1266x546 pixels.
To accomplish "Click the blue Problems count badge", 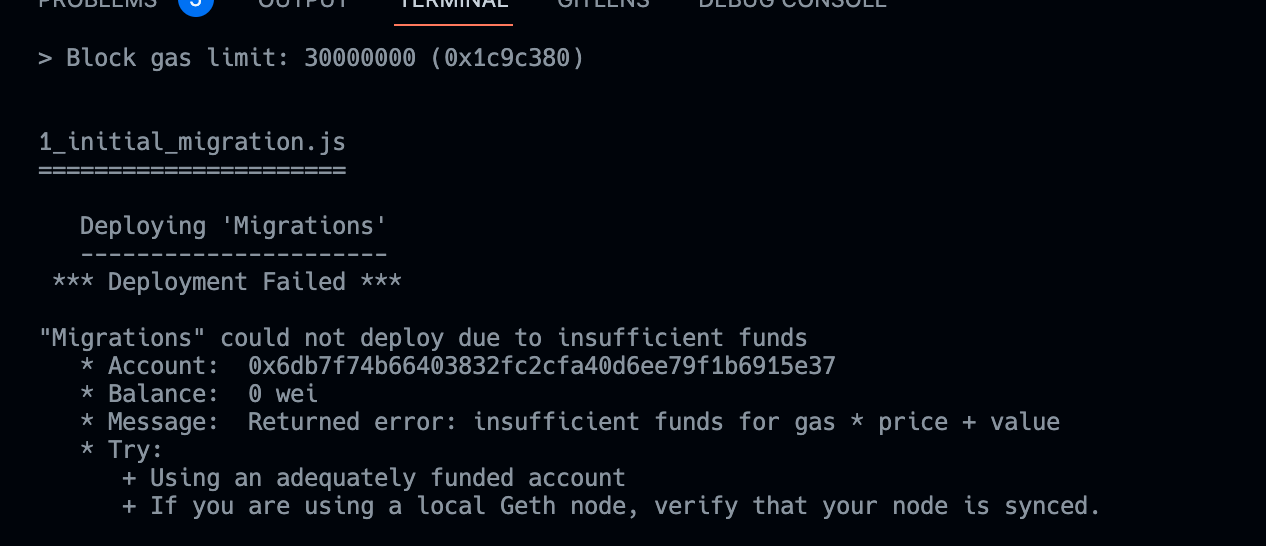I will [x=195, y=4].
